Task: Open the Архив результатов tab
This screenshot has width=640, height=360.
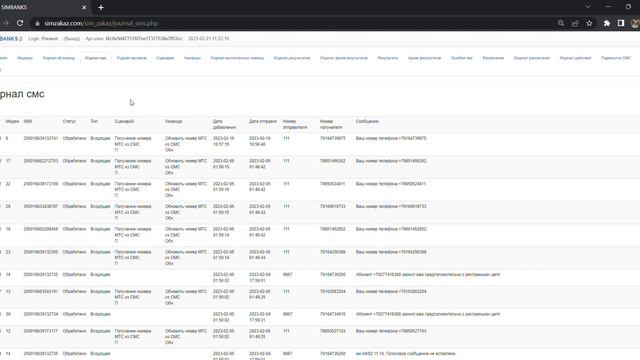Action: [x=424, y=58]
